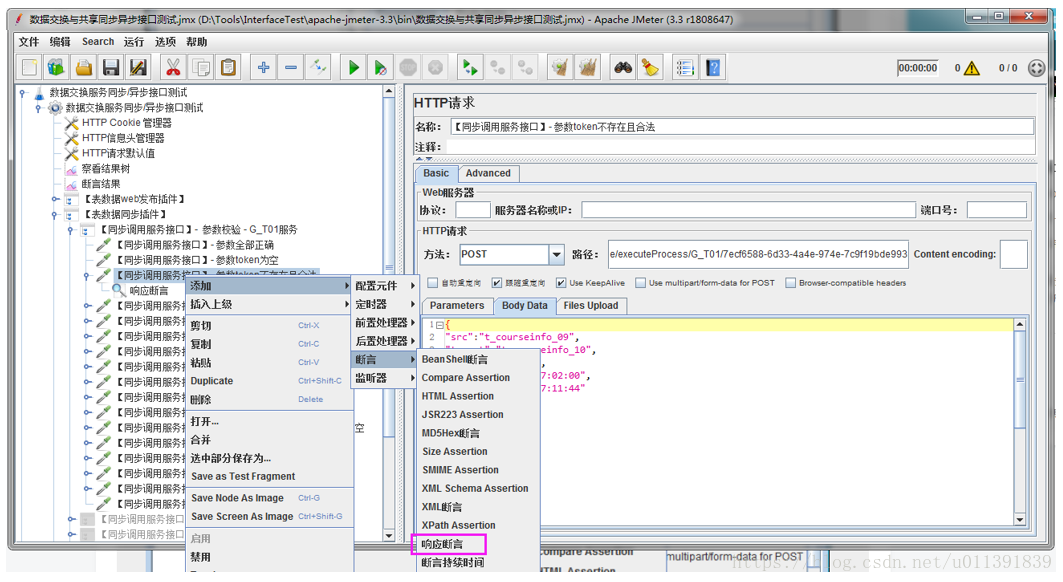This screenshot has height=582, width=1063.
Task: Toggle the Use KeepAlive checkbox
Action: tap(561, 283)
